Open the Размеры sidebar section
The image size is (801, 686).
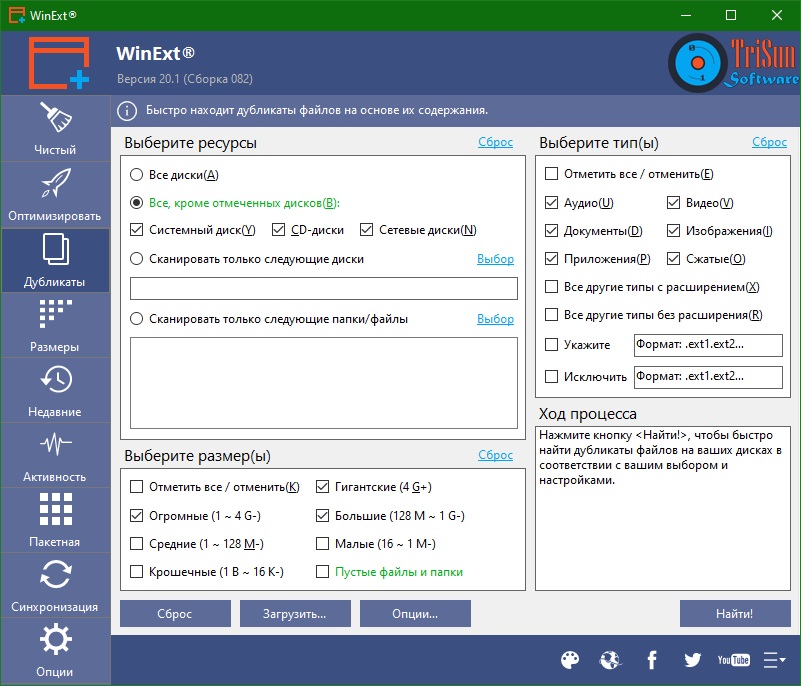point(55,325)
